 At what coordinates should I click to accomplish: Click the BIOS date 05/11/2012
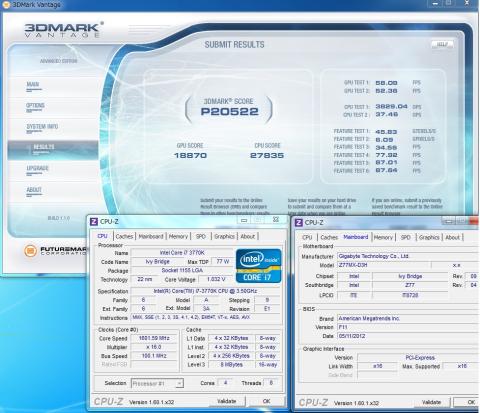point(408,336)
